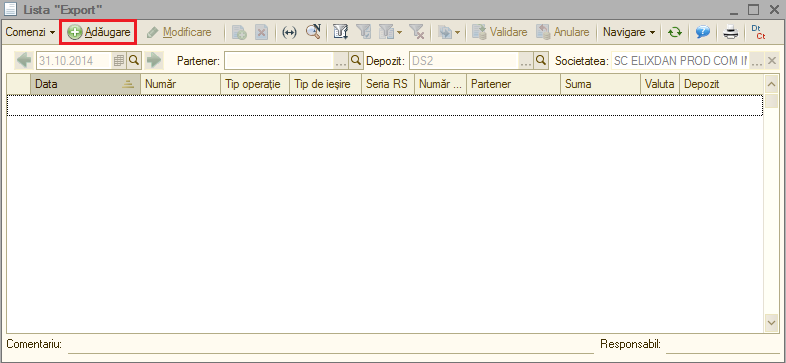The height and width of the screenshot is (363, 786).
Task: Clear the Societatea field with X button
Action: (772, 61)
